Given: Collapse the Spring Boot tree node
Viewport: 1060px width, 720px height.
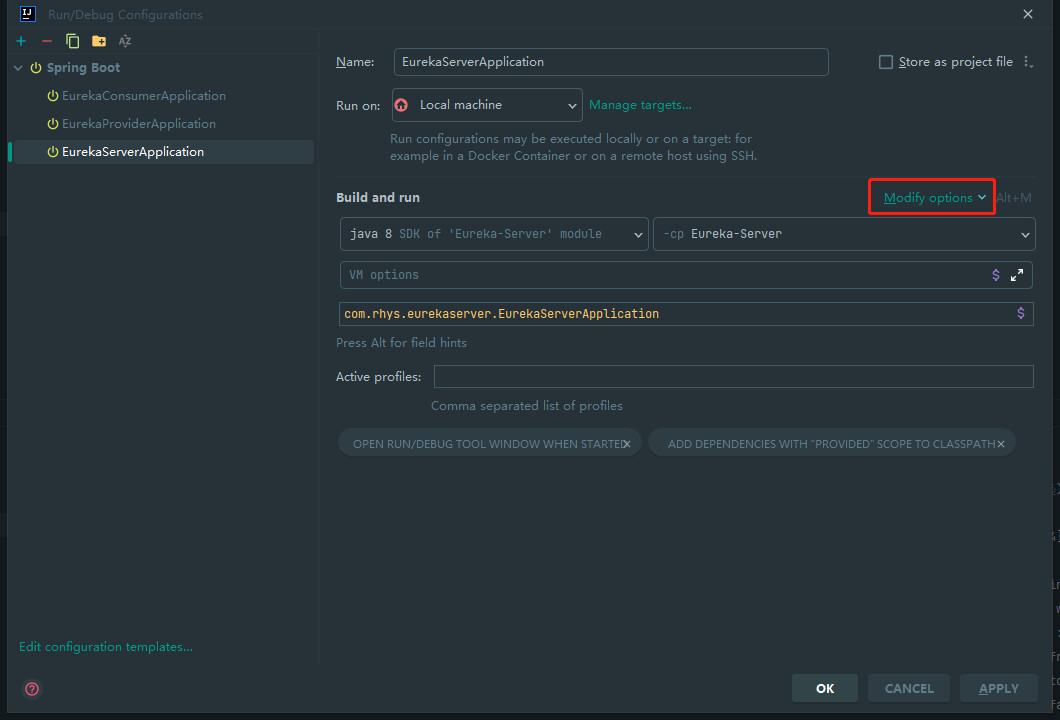Looking at the screenshot, I should coord(18,68).
